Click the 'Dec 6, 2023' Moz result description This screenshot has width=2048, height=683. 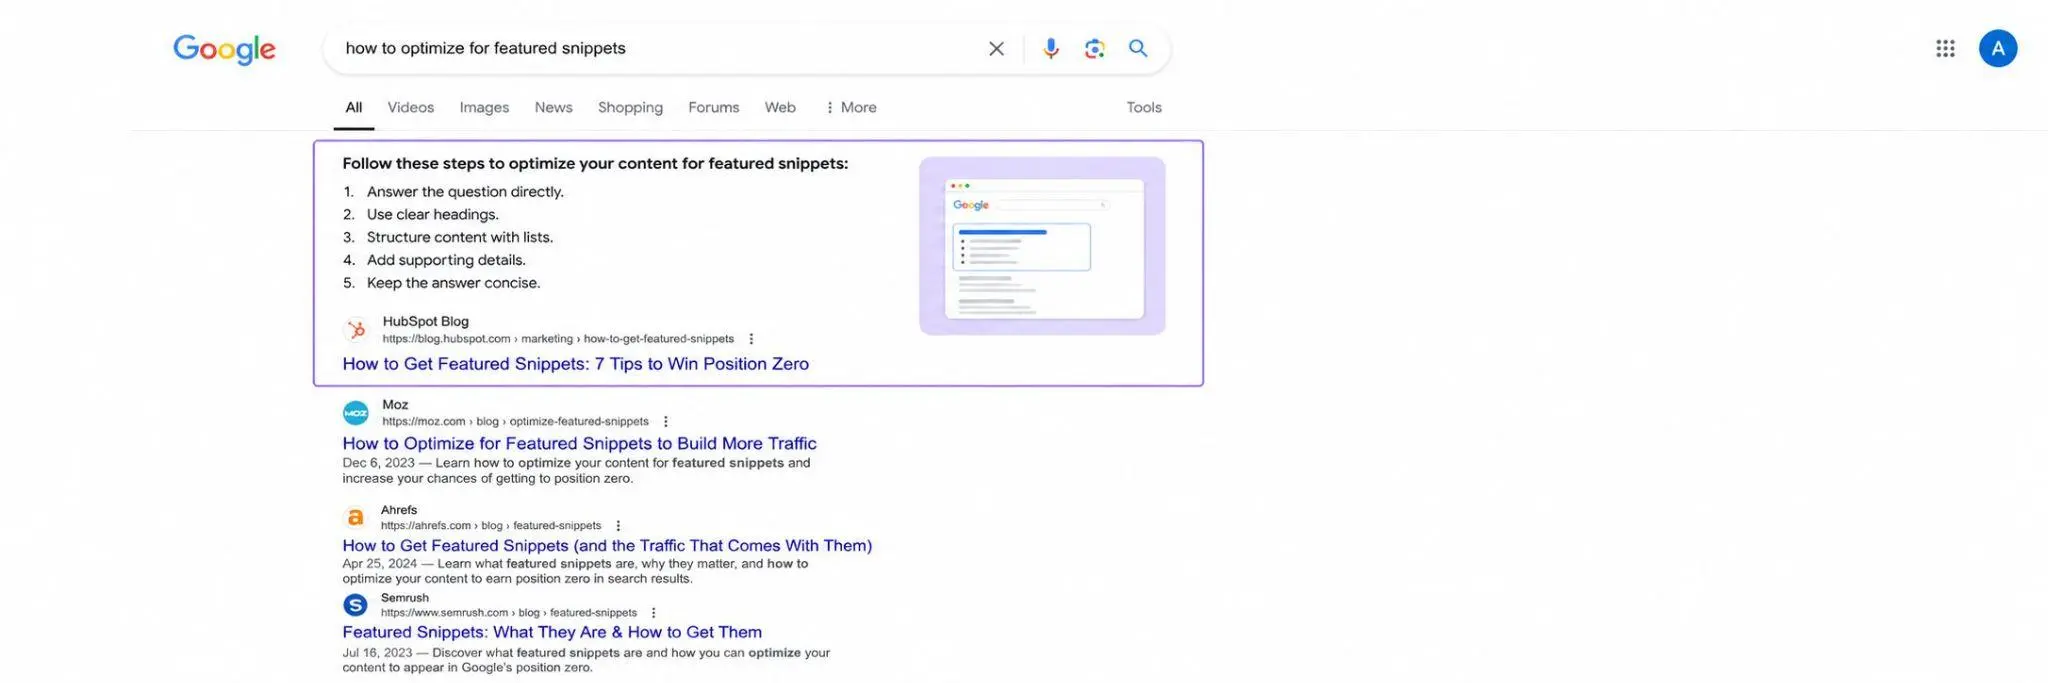click(x=576, y=471)
